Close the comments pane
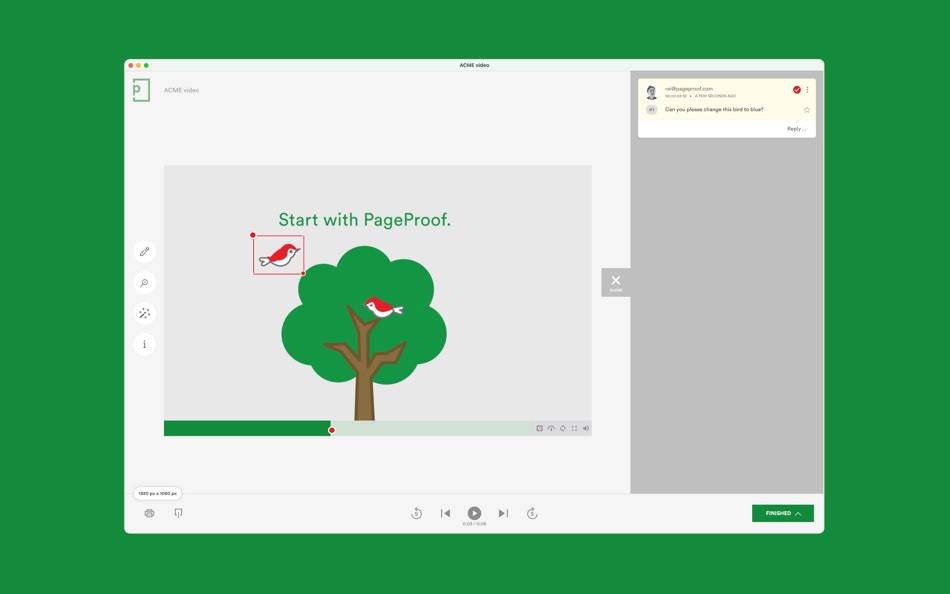Viewport: 950px width, 594px height. click(616, 282)
